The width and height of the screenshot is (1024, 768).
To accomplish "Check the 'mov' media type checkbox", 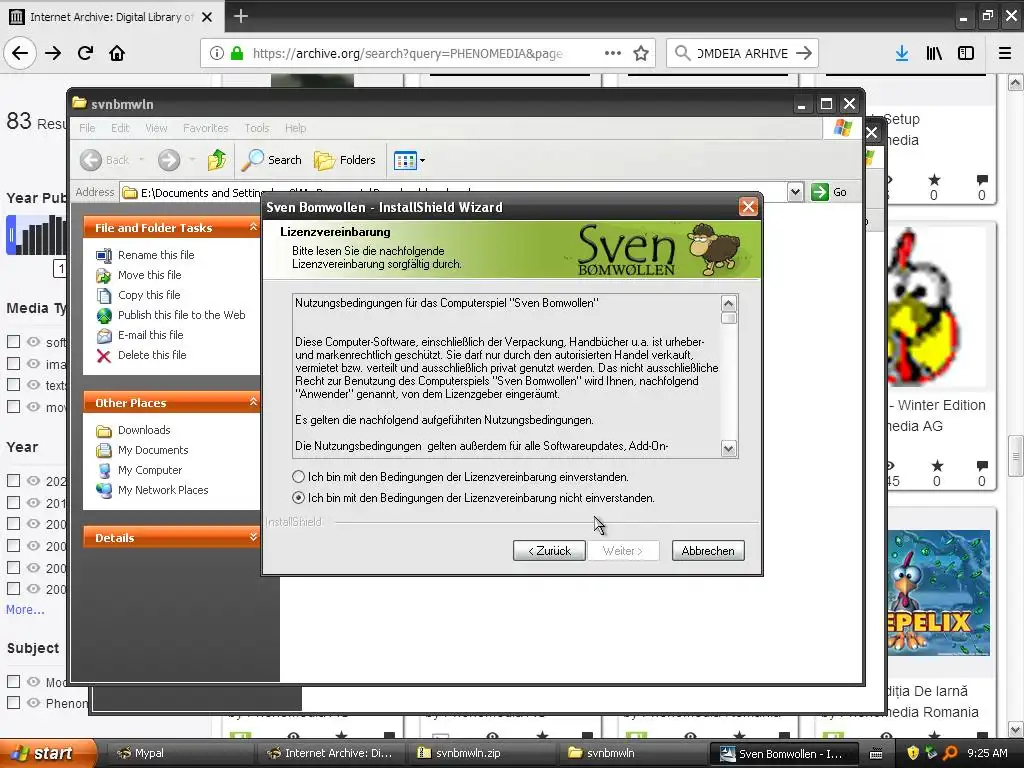I will click(13, 406).
